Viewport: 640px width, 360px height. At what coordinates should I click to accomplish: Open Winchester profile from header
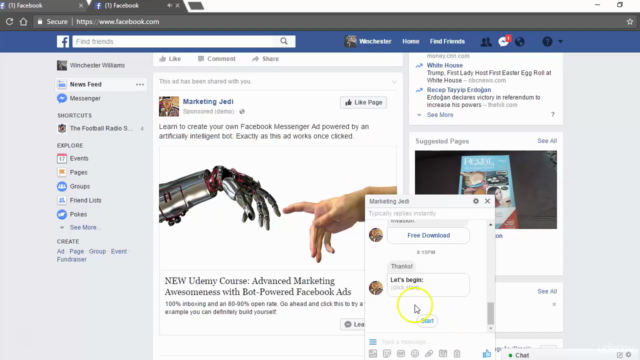(368, 41)
